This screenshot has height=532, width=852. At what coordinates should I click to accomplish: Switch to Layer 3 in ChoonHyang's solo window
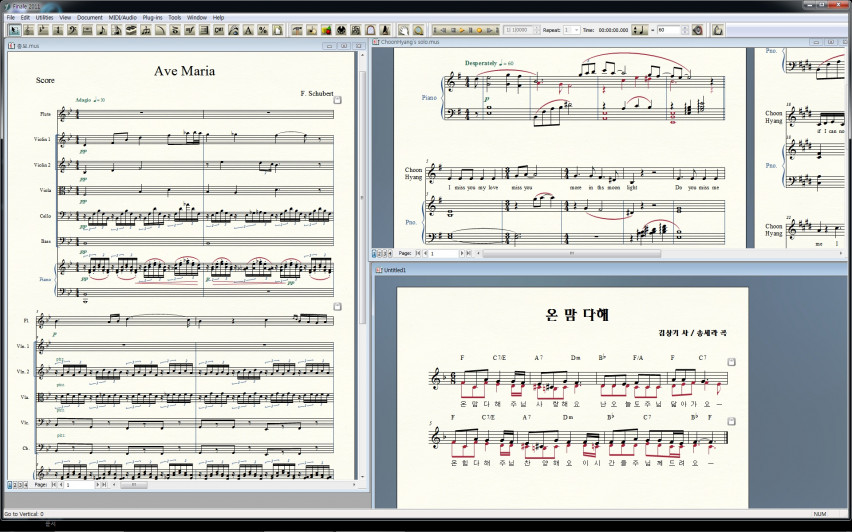pos(385,253)
